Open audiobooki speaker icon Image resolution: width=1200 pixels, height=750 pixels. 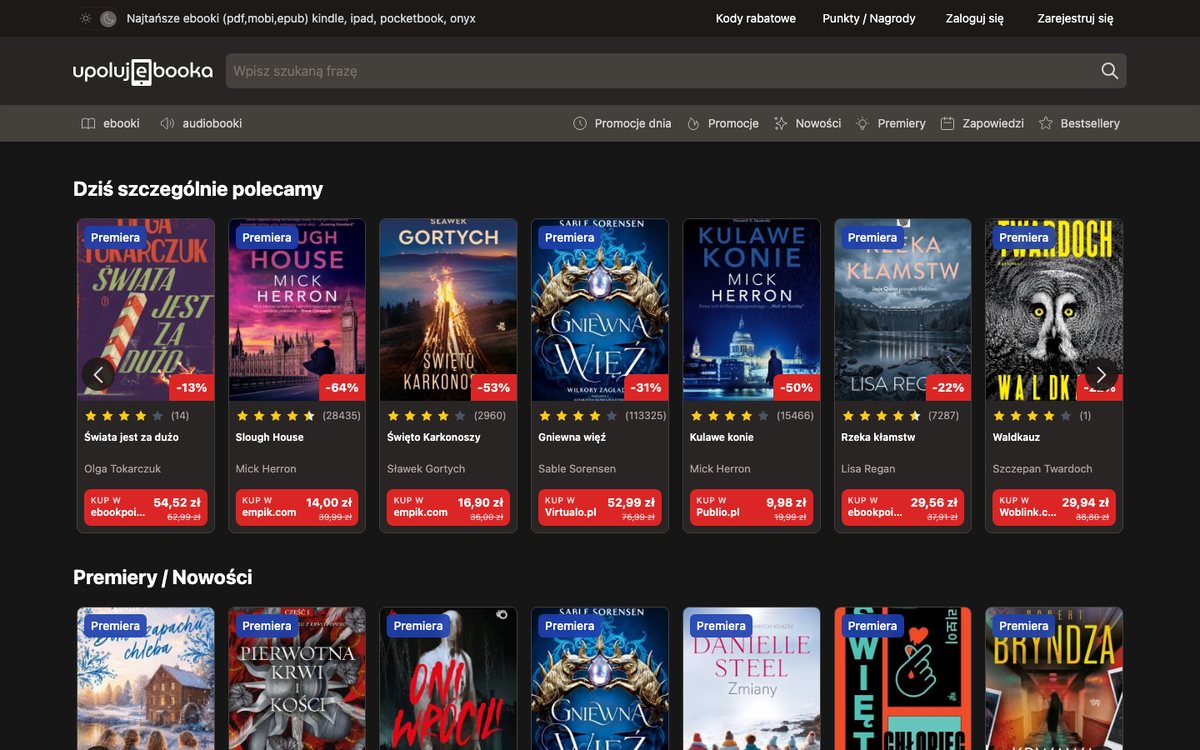pyautogui.click(x=167, y=124)
